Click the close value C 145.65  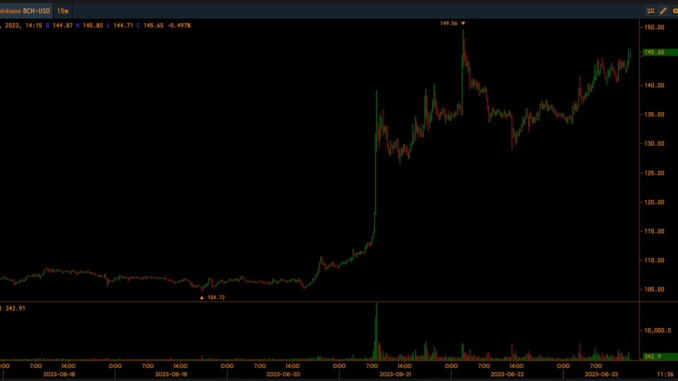(150, 26)
